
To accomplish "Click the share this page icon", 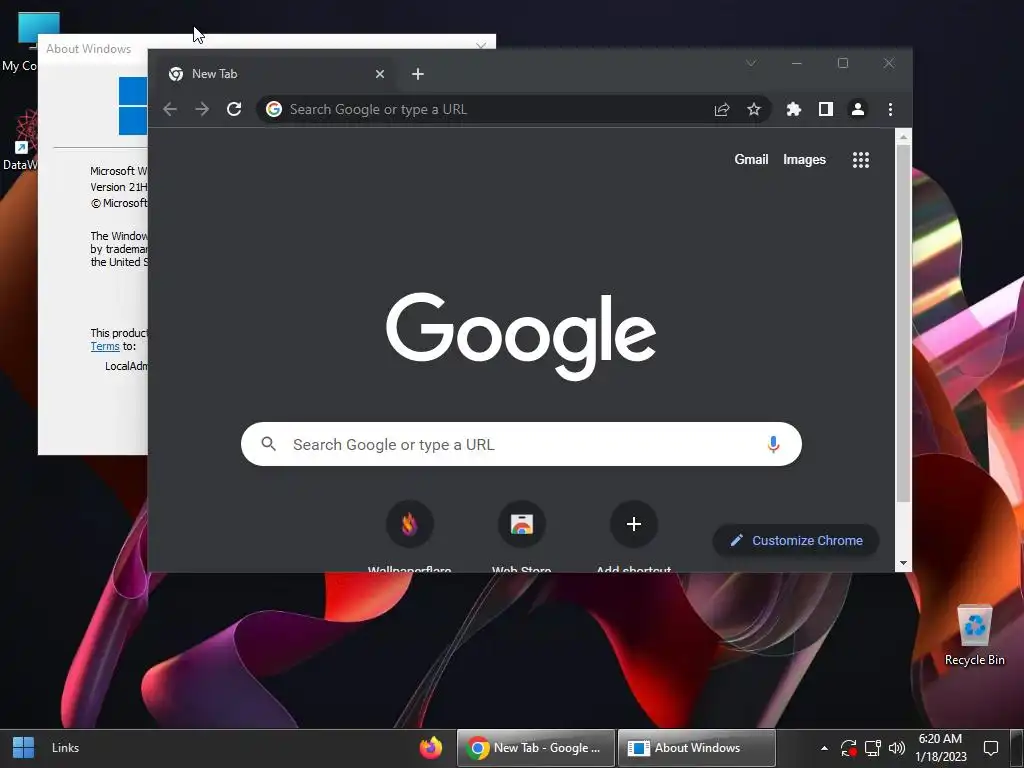I will coord(722,110).
